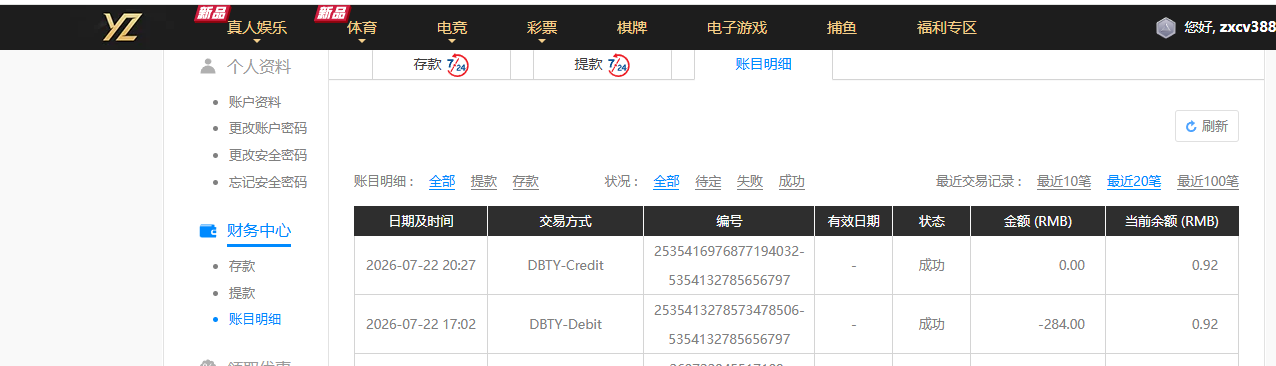
Task: Open 账户资料 in sidebar
Action: (255, 102)
